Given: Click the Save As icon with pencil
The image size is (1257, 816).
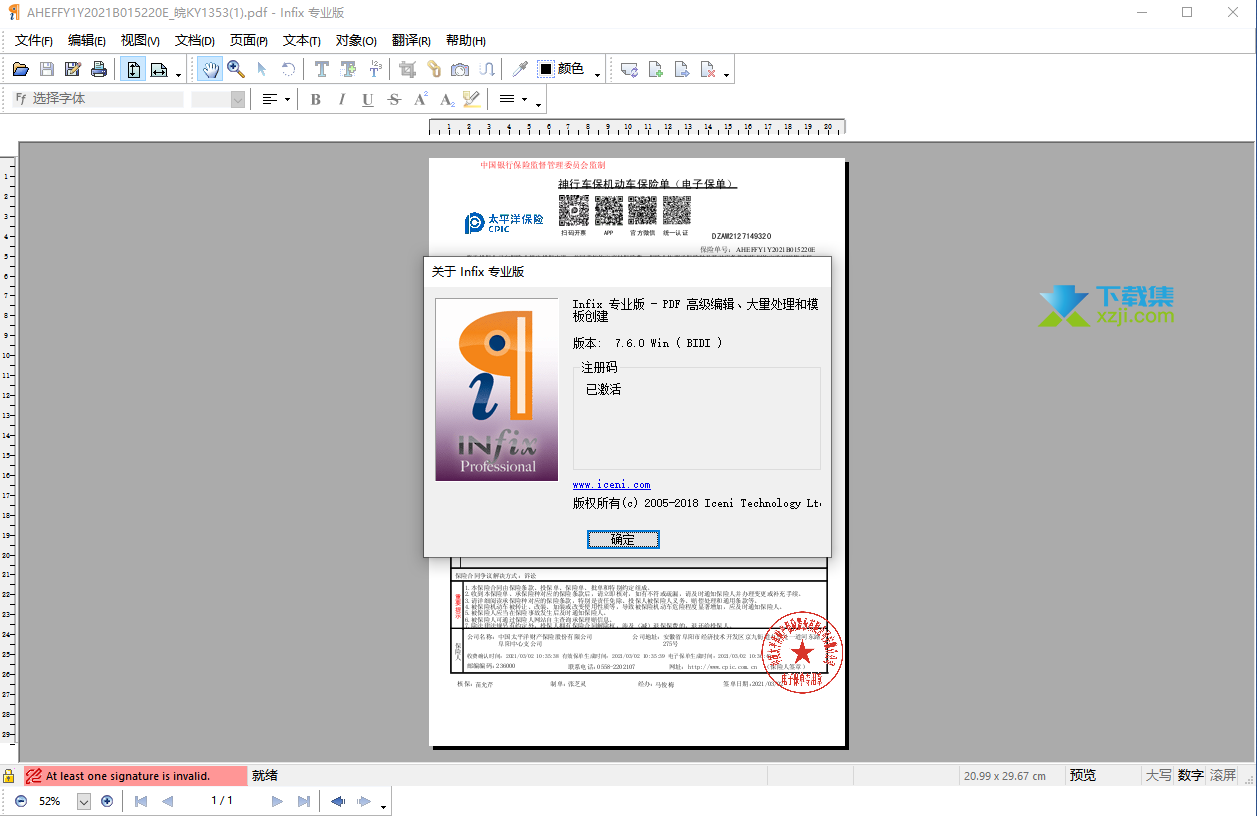Looking at the screenshot, I should (72, 69).
